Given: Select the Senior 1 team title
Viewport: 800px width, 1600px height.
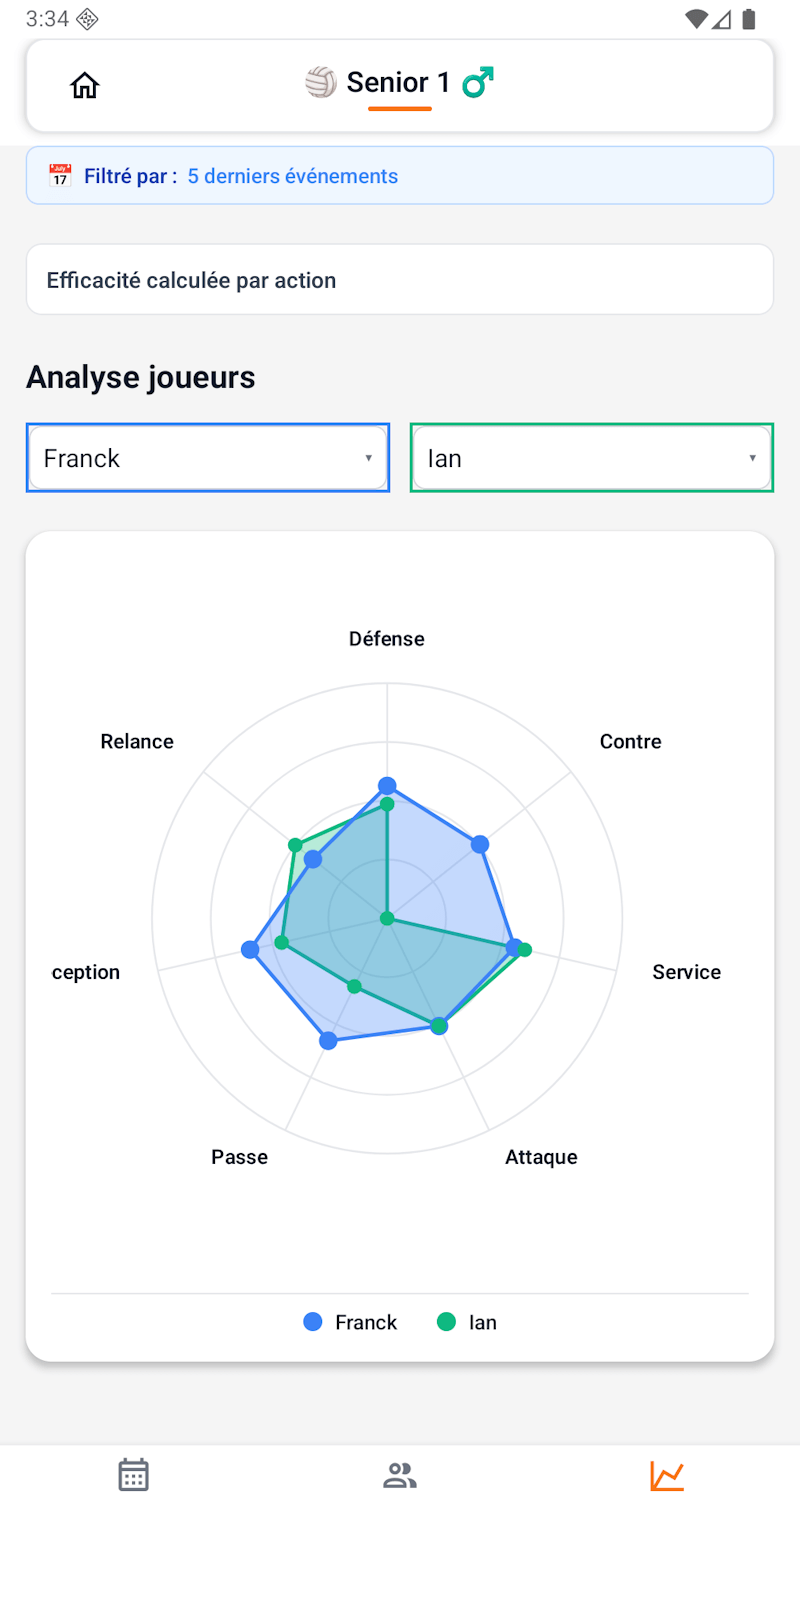Looking at the screenshot, I should point(398,82).
